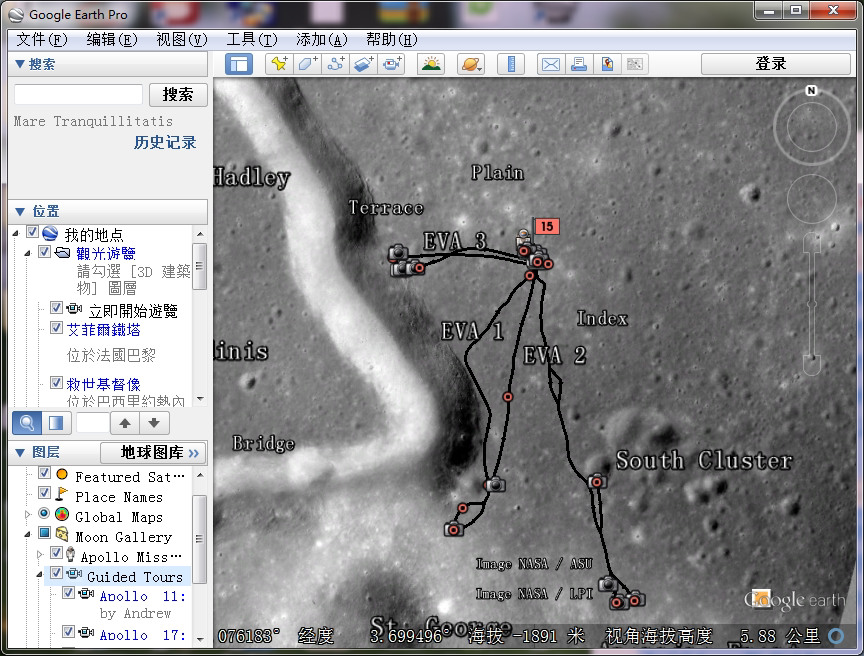Image resolution: width=864 pixels, height=656 pixels.
Task: Click the 登录 sign-in button
Action: click(776, 64)
